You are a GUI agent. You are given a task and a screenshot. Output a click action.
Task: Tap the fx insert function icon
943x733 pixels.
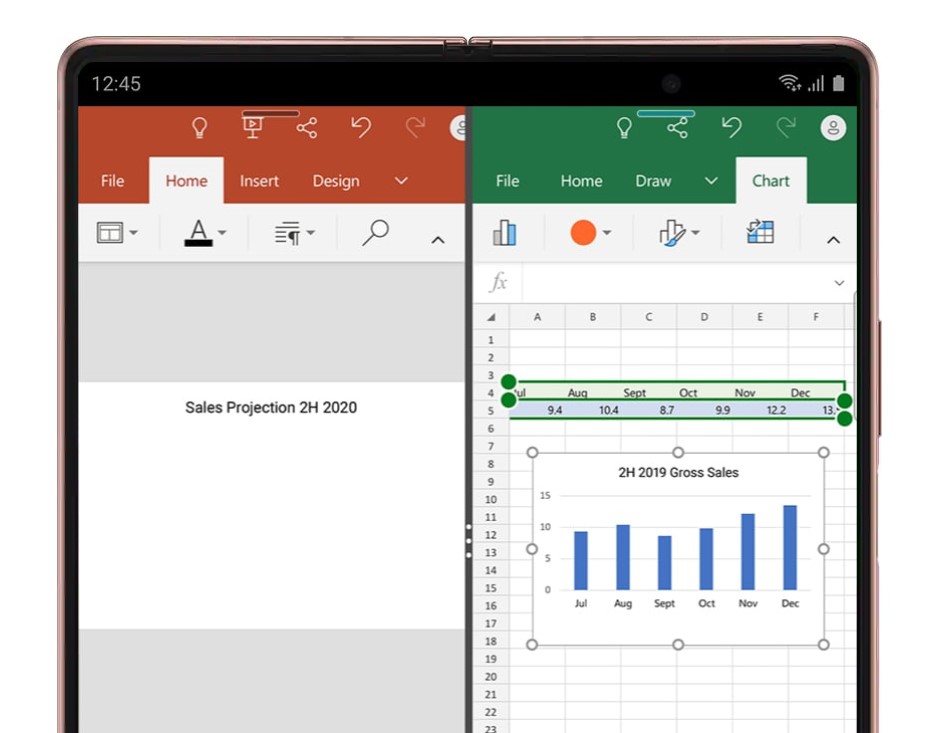[499, 281]
